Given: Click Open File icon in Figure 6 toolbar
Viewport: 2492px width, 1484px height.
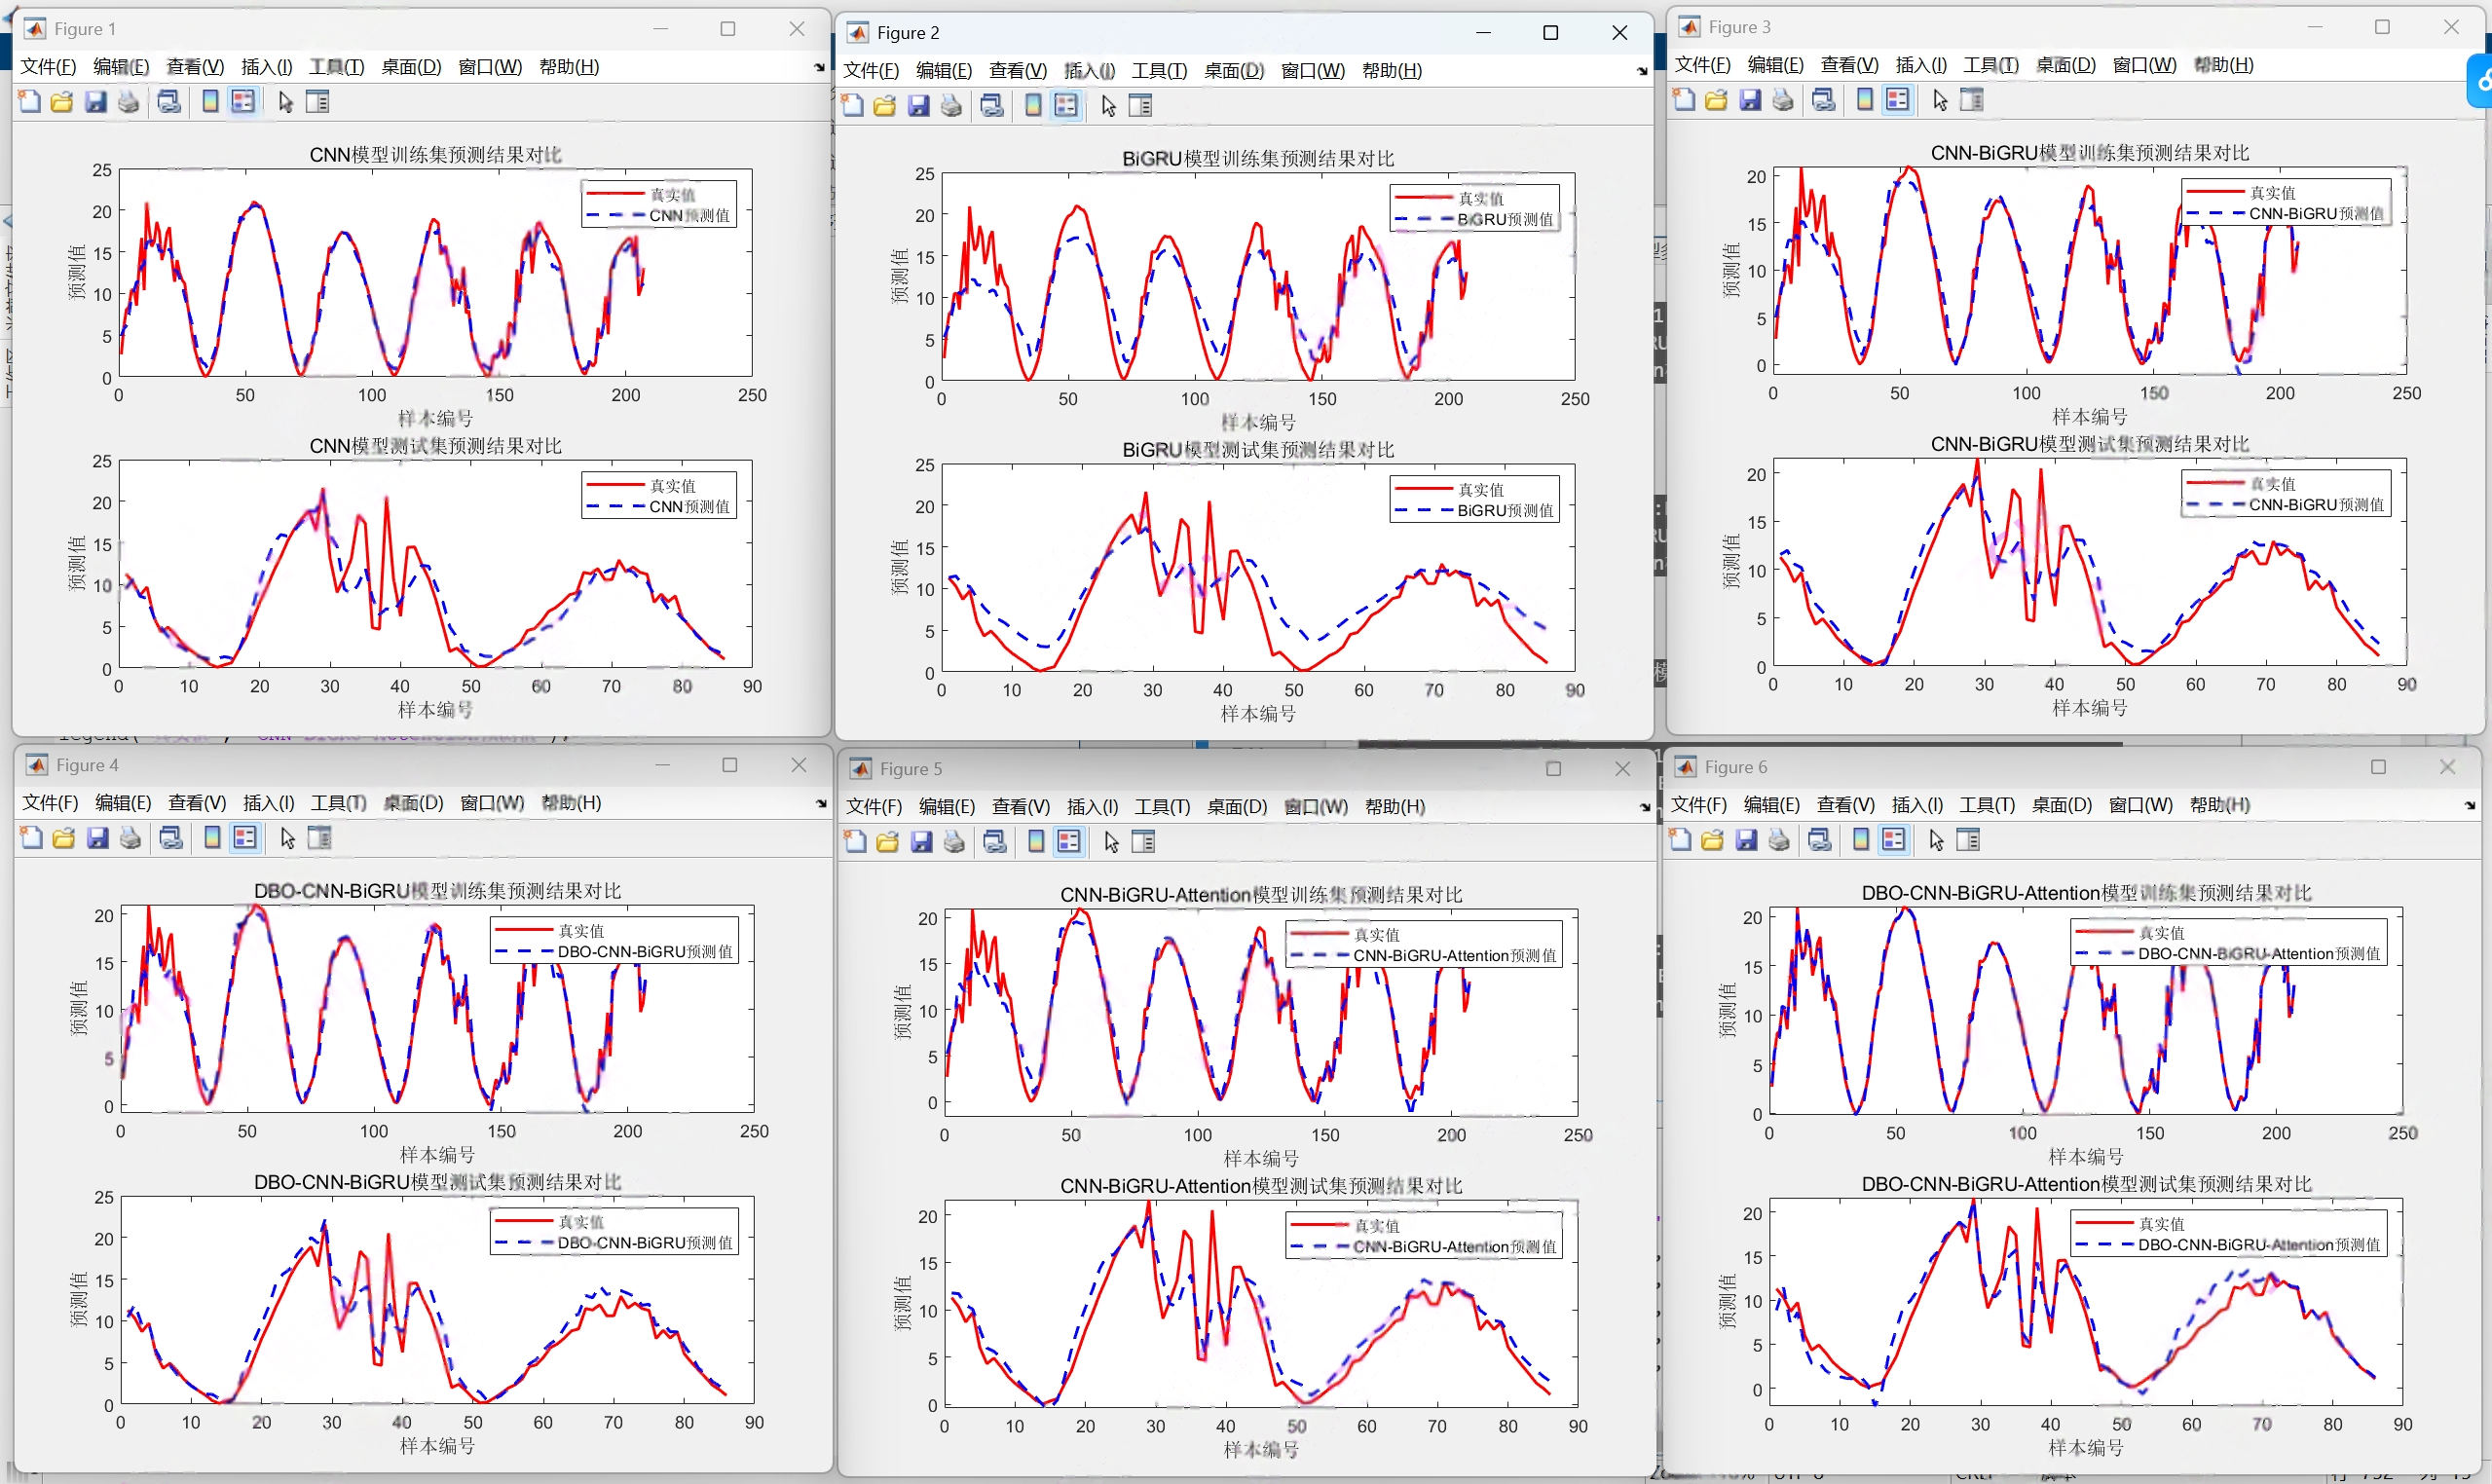Looking at the screenshot, I should point(1713,840).
